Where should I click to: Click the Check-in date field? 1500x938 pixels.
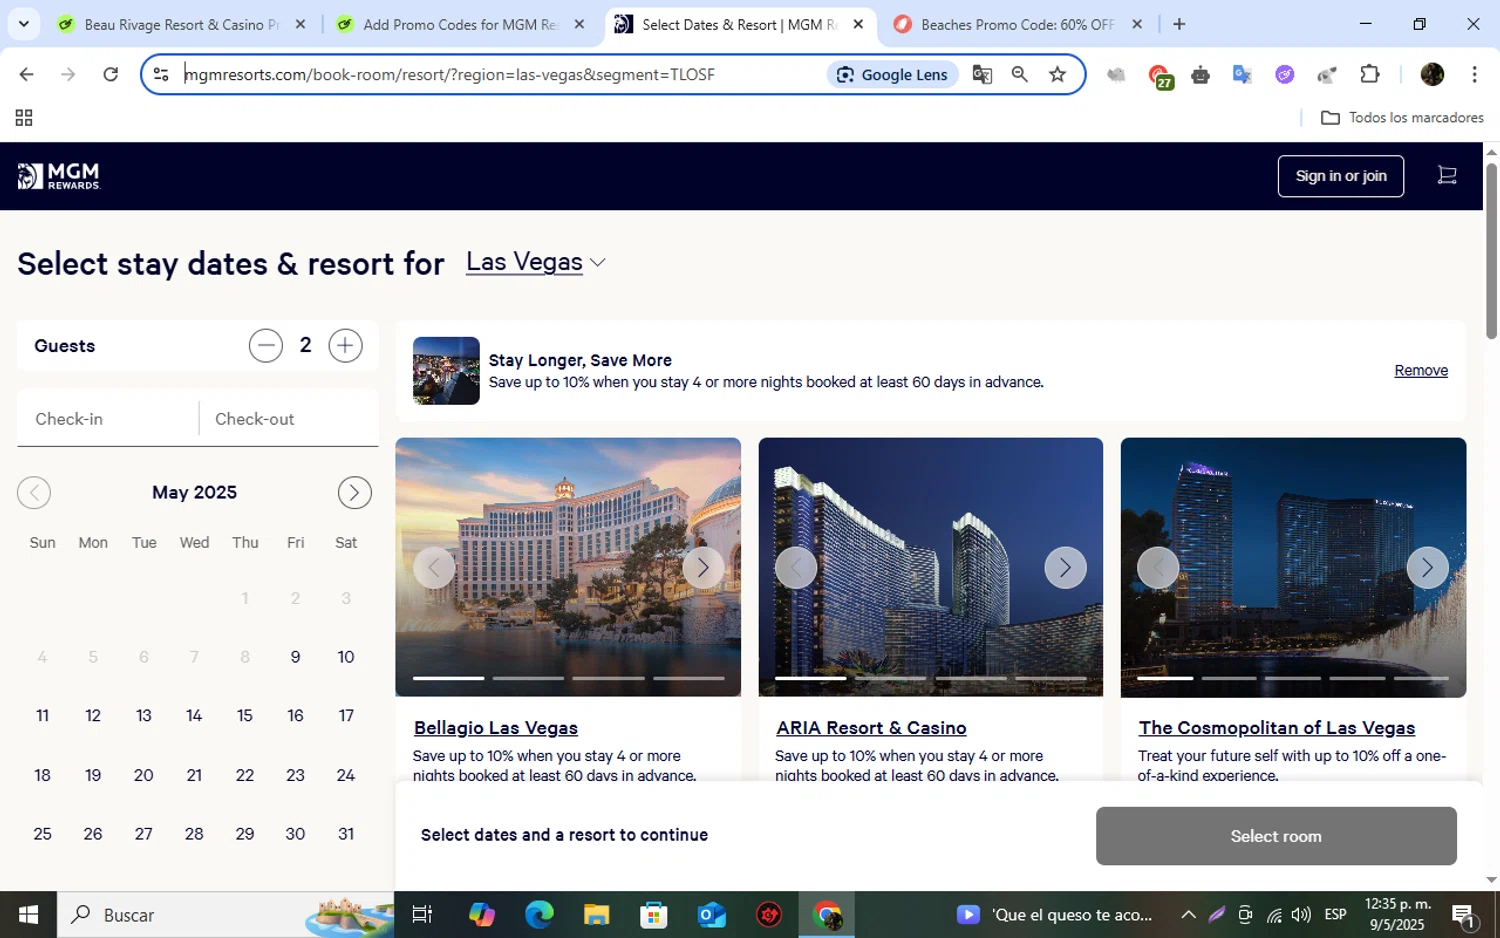click(108, 419)
